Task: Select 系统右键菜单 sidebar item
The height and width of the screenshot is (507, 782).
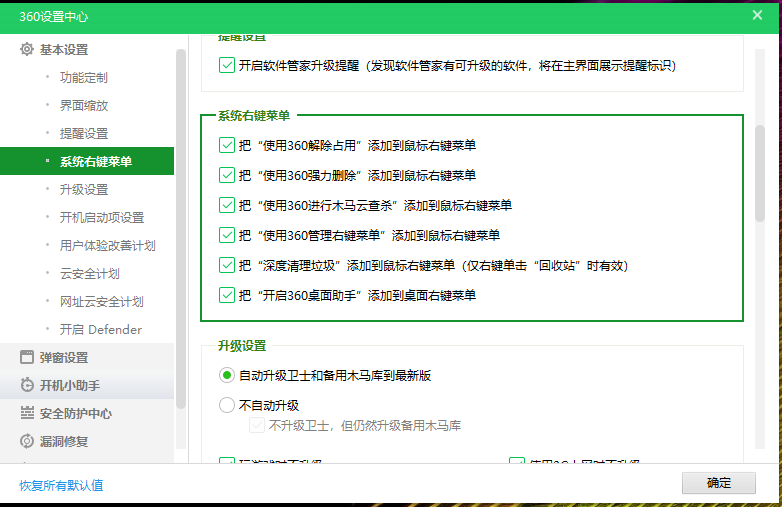Action: pos(87,161)
